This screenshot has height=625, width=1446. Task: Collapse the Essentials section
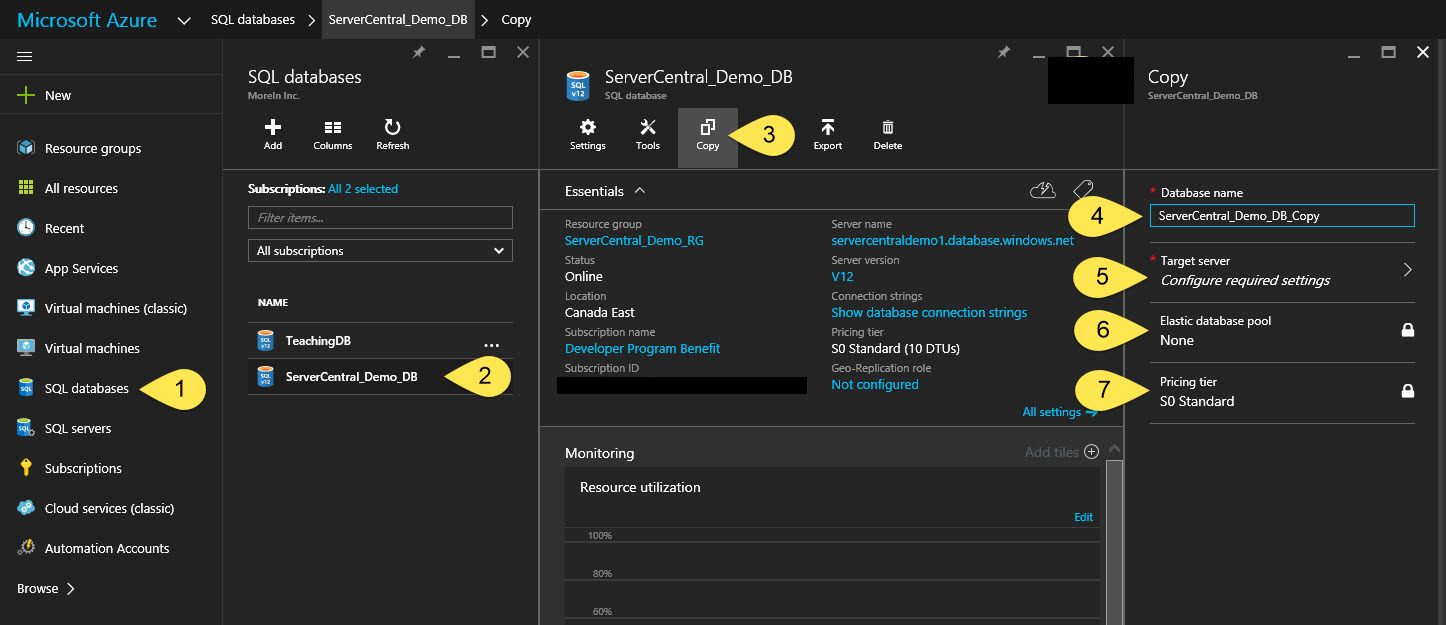point(640,191)
